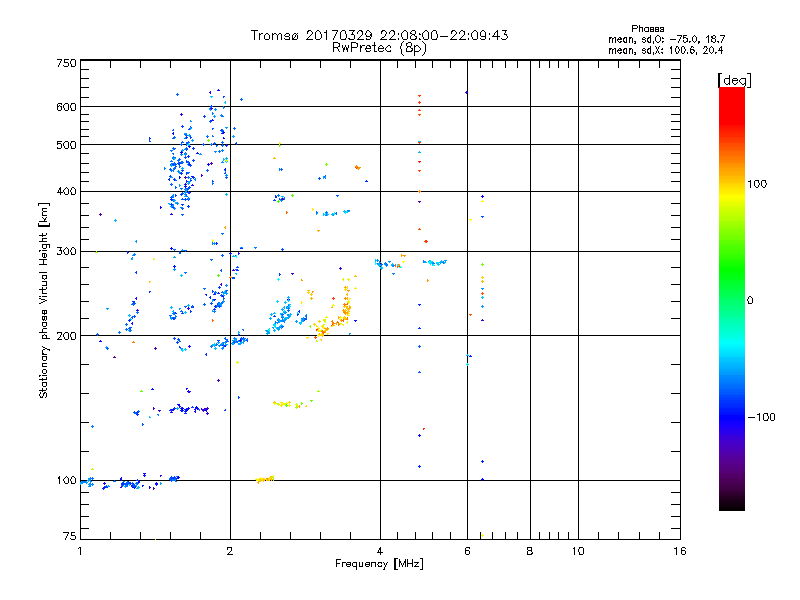Click the 'RwPretec (8p)' subtitle
The width and height of the screenshot is (800, 600).
coord(379,48)
